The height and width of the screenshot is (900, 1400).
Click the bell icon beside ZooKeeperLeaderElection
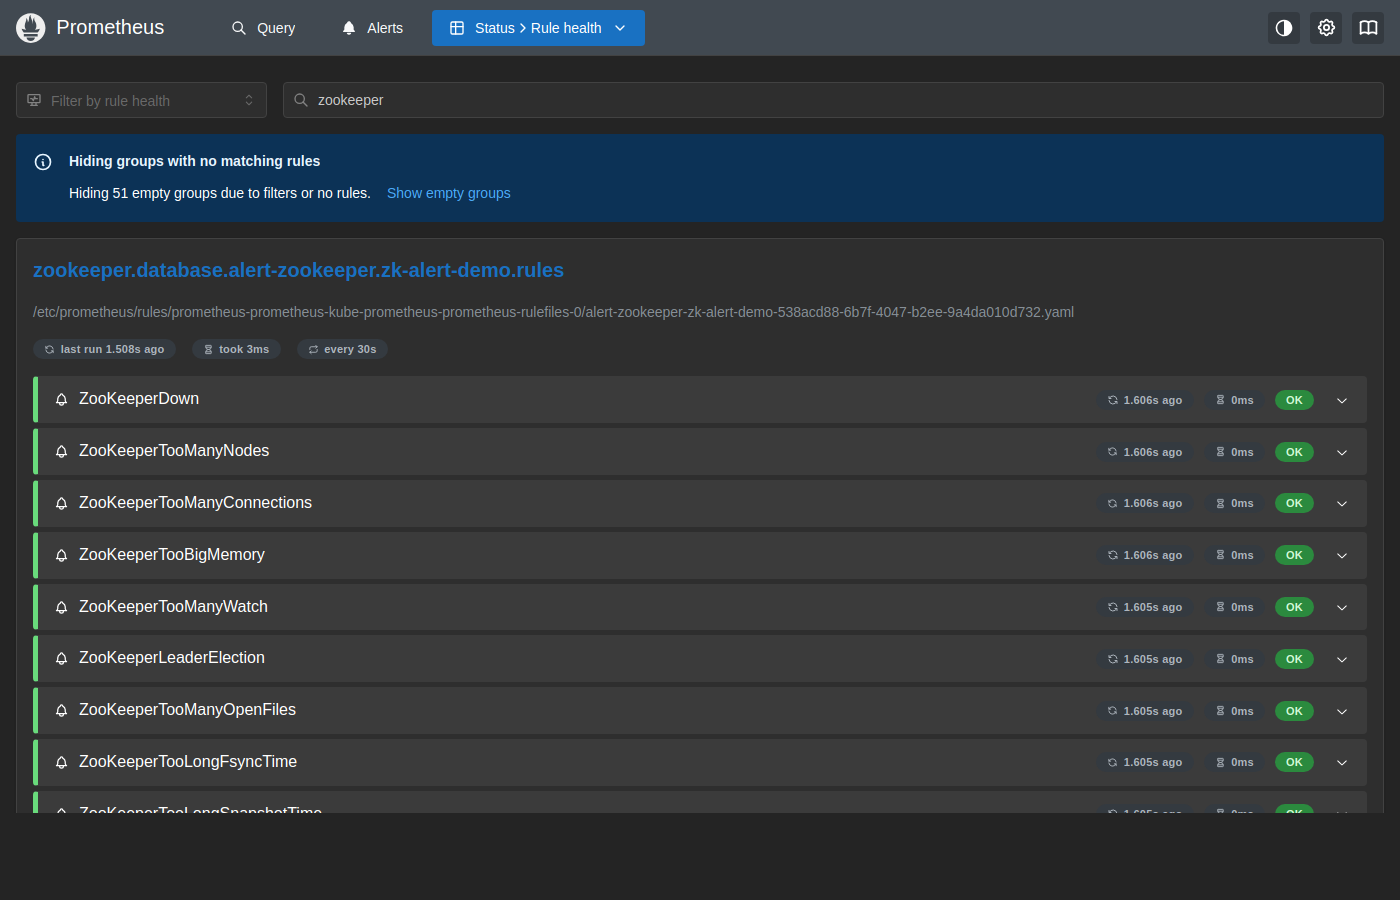[x=61, y=659]
